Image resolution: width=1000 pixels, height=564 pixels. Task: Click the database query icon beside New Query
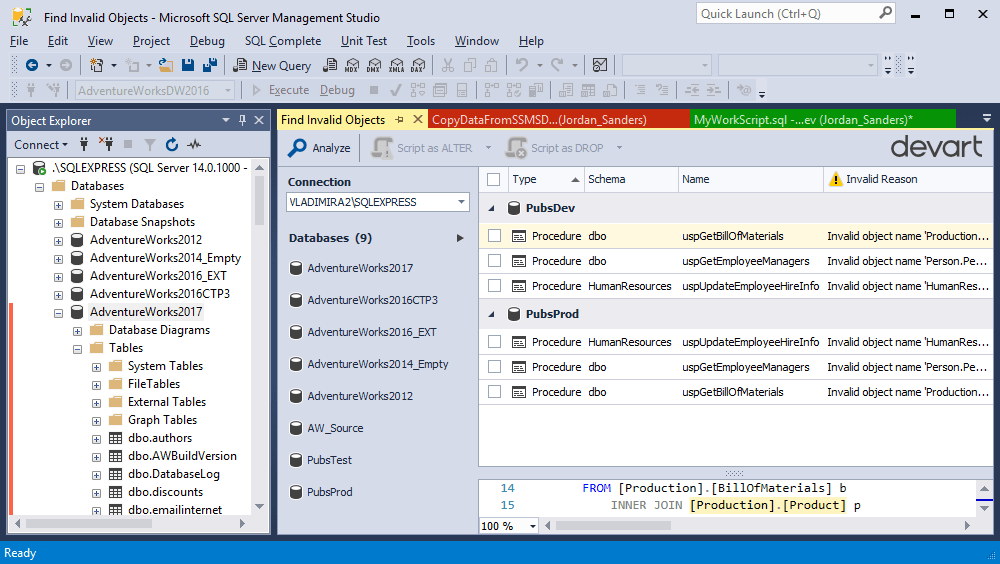point(330,65)
